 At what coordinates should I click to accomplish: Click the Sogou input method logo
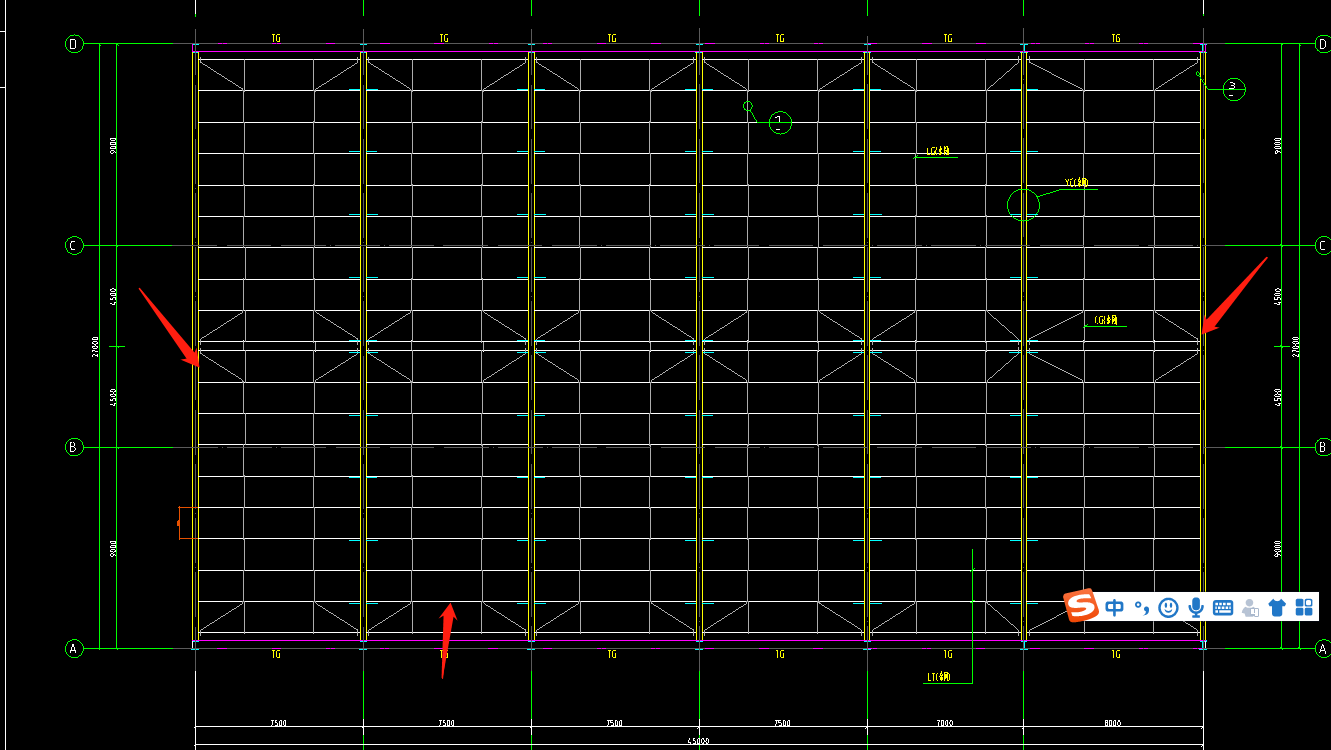[x=1081, y=606]
